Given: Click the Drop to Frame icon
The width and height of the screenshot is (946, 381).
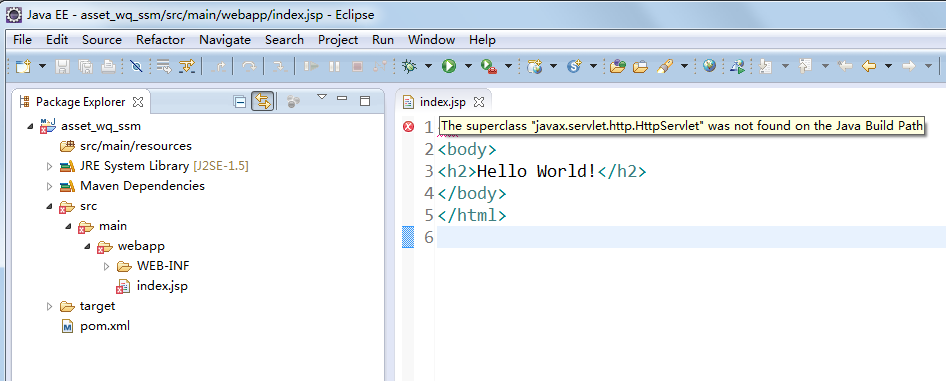Looking at the screenshot, I should 164,66.
